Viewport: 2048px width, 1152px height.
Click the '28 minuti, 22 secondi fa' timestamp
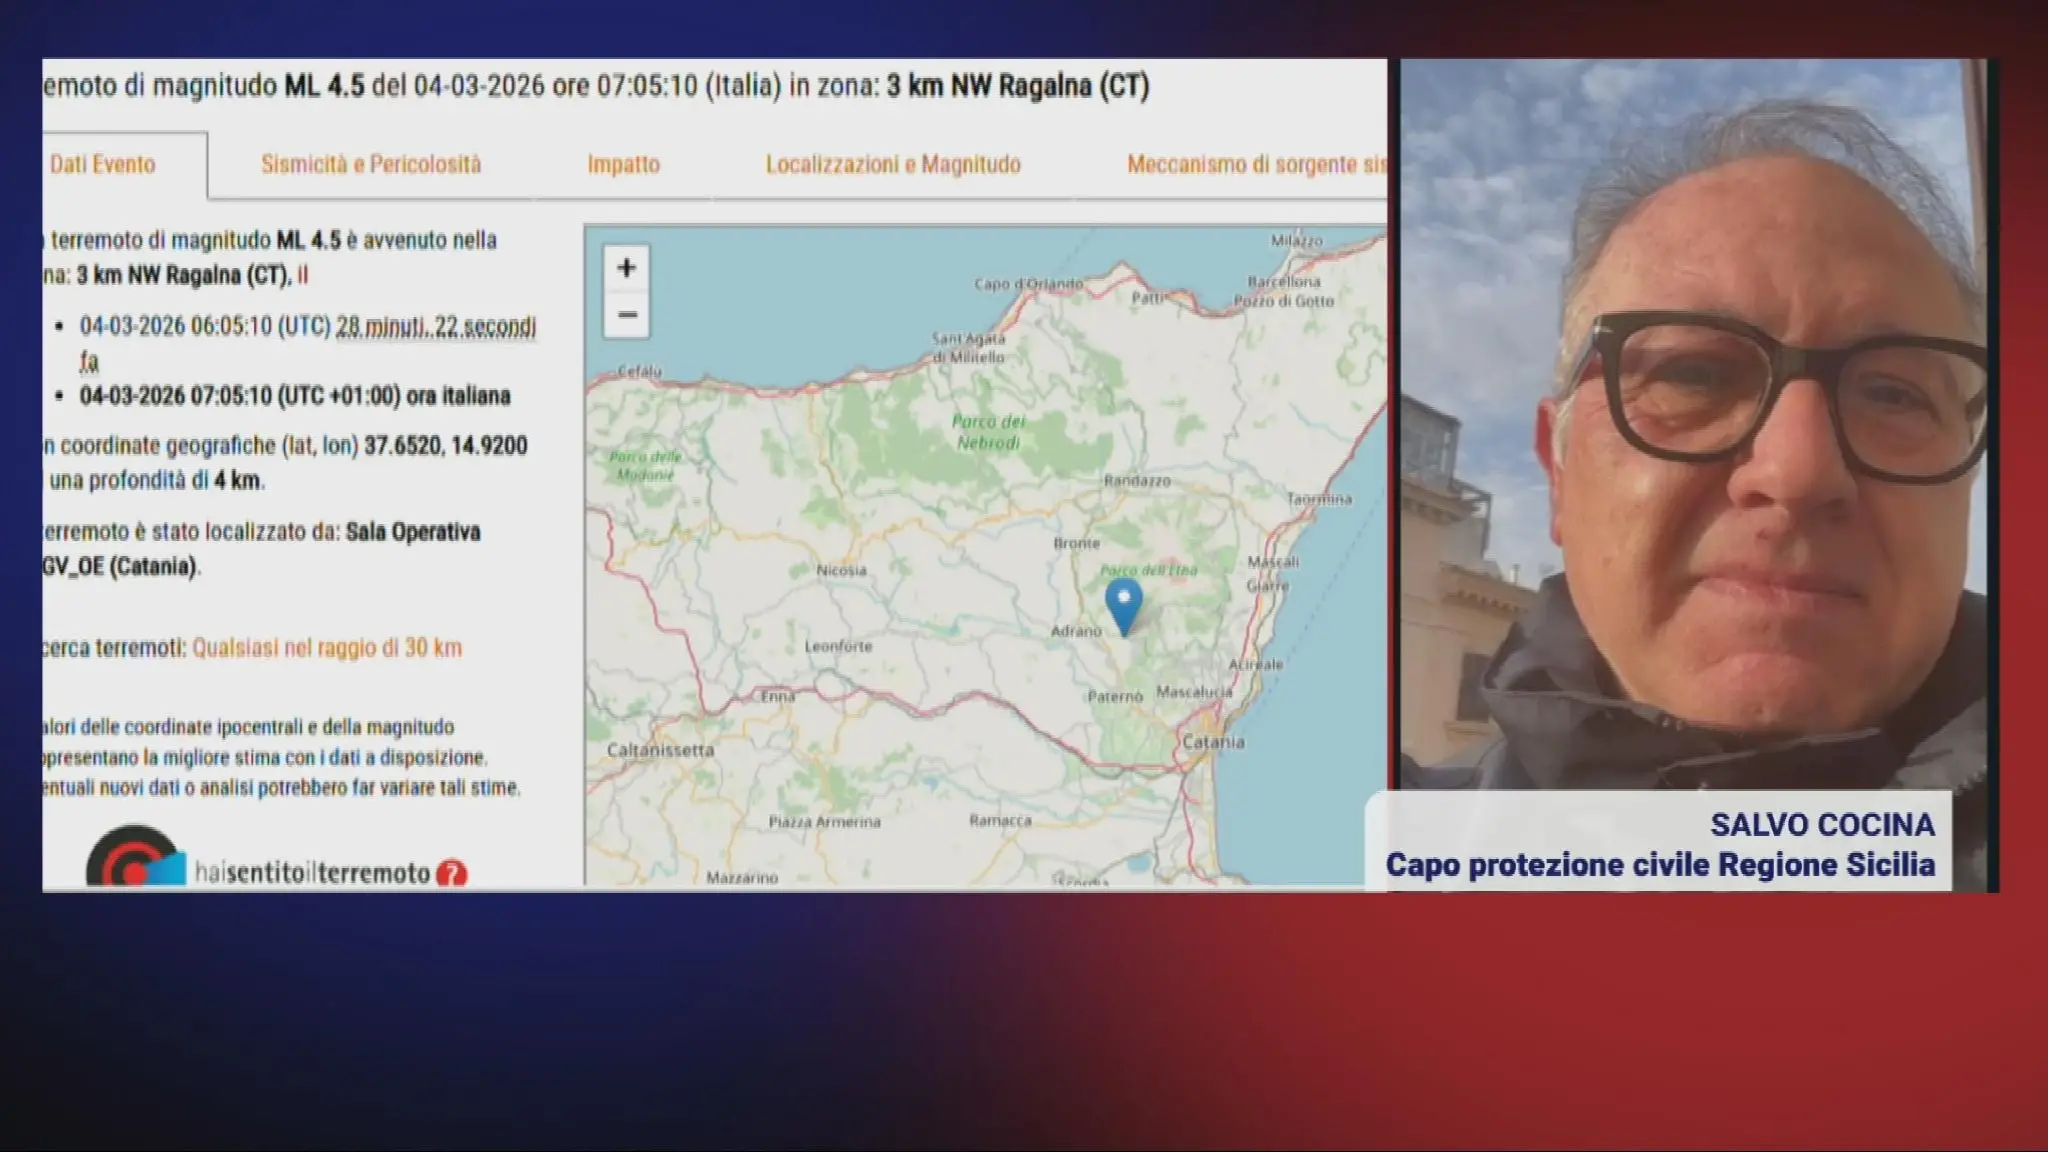(435, 327)
